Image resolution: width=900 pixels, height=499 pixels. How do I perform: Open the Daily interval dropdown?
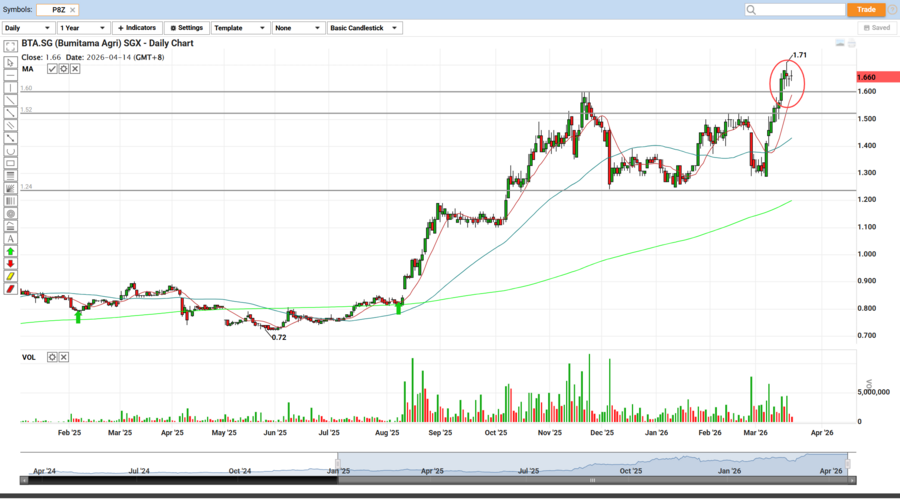(x=27, y=28)
